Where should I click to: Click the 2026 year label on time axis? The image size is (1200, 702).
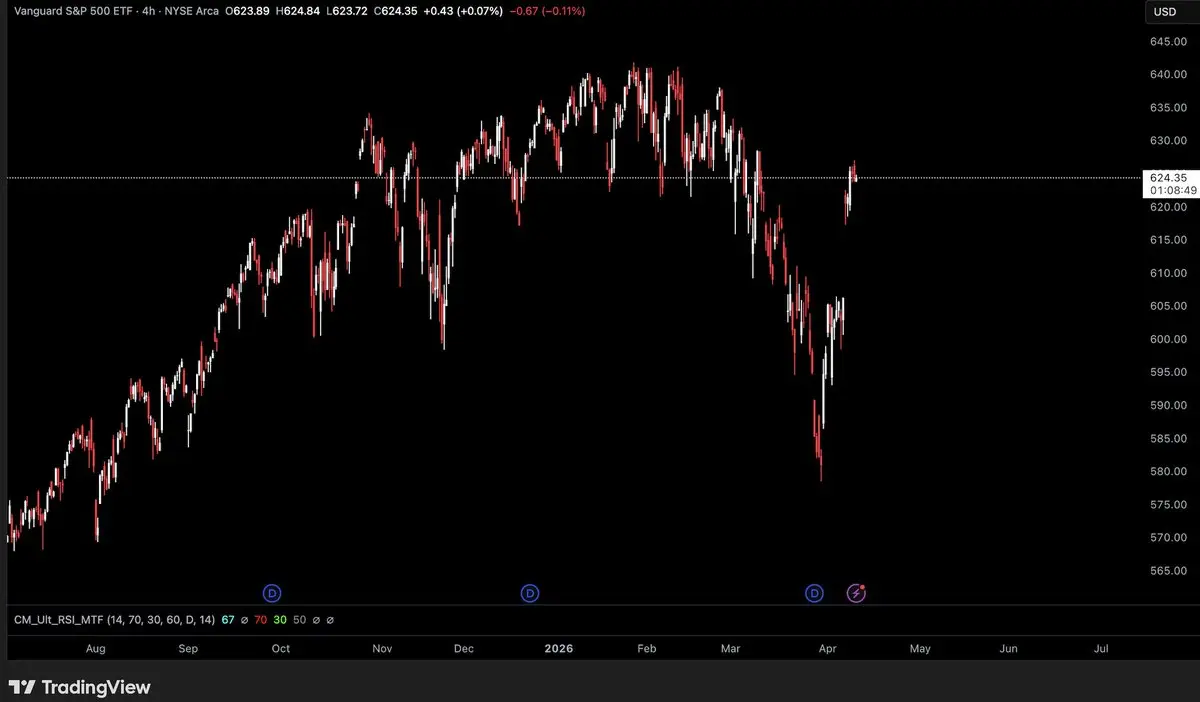coord(557,648)
